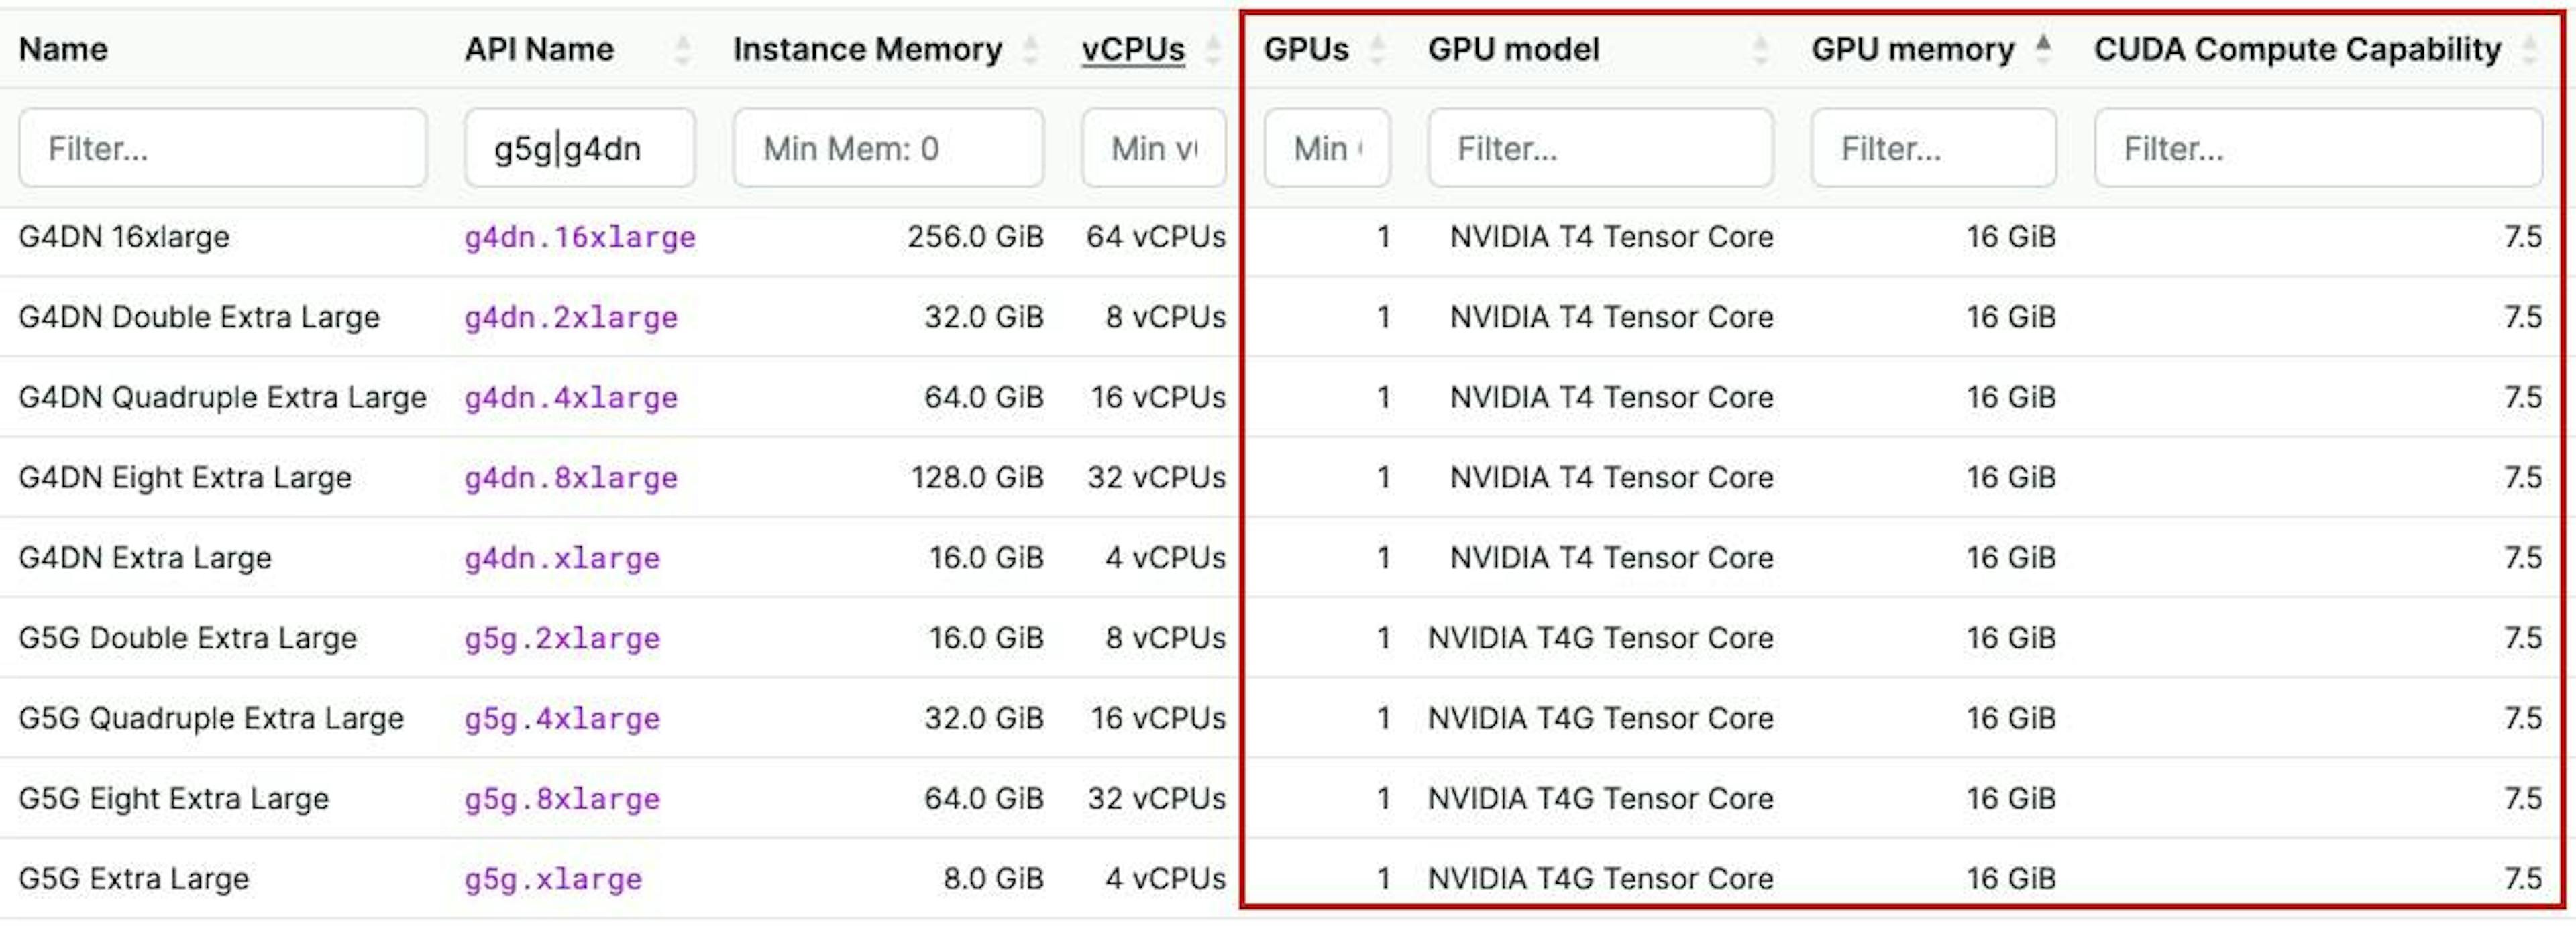Click the API Name filter containing g5g|g4dn

[580, 148]
